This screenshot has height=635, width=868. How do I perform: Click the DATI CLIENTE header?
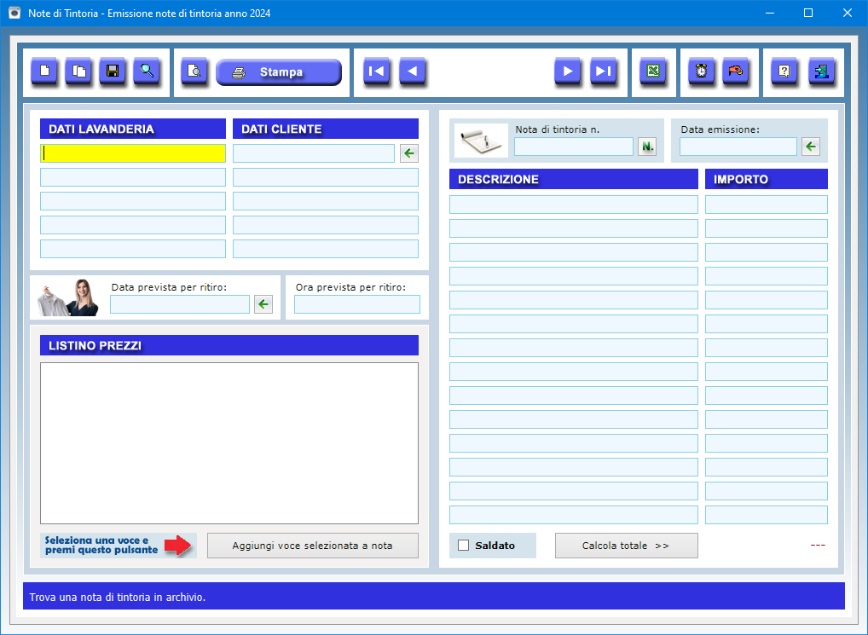coord(326,128)
